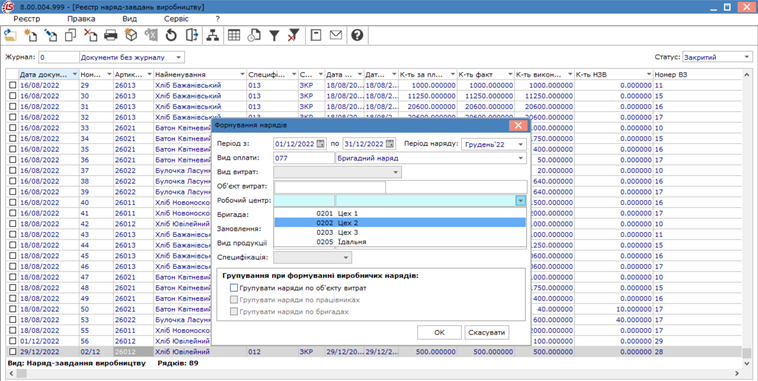The height and width of the screenshot is (381, 758).
Task: Open the ? help menu
Action: click(x=218, y=19)
